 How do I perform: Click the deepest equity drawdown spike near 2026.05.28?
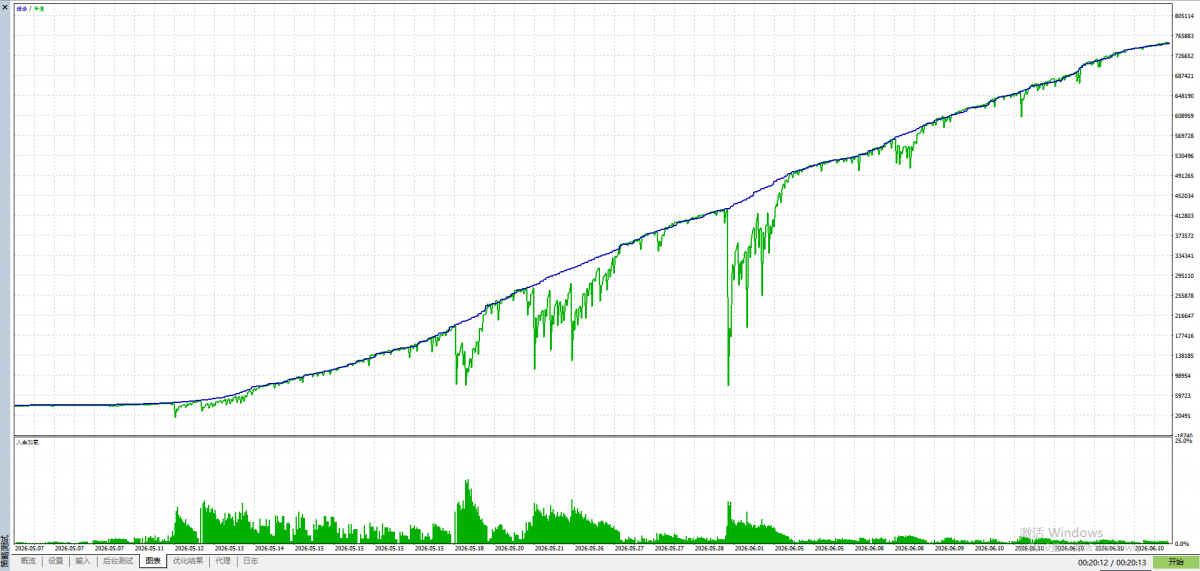coord(728,384)
